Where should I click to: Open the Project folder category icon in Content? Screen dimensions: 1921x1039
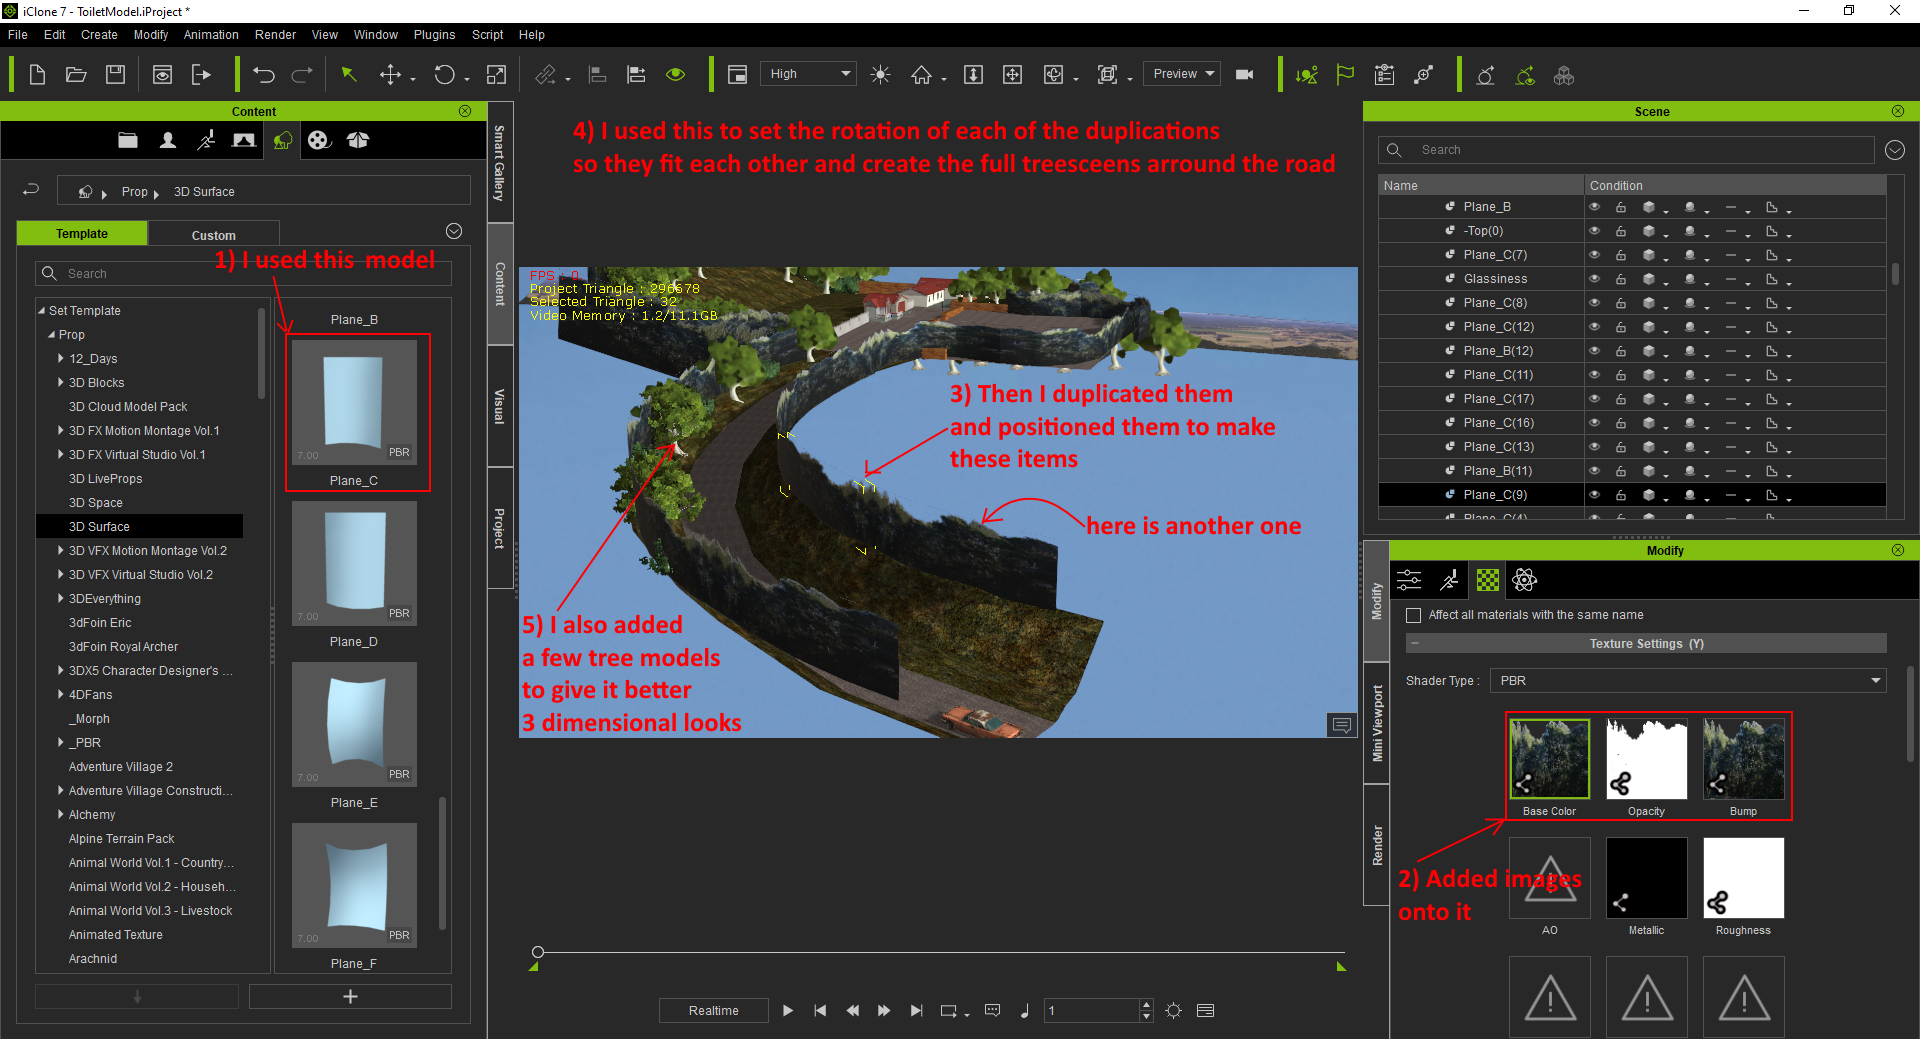(x=128, y=140)
